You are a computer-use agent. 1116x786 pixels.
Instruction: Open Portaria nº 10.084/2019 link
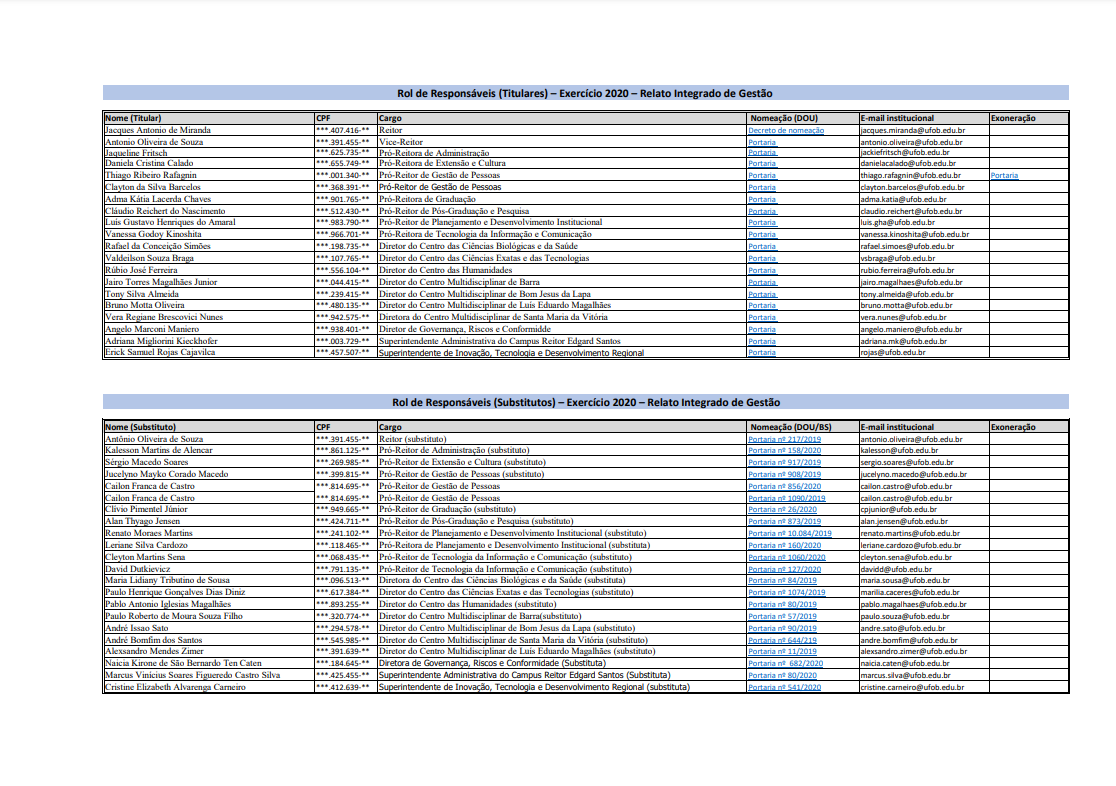click(x=788, y=533)
